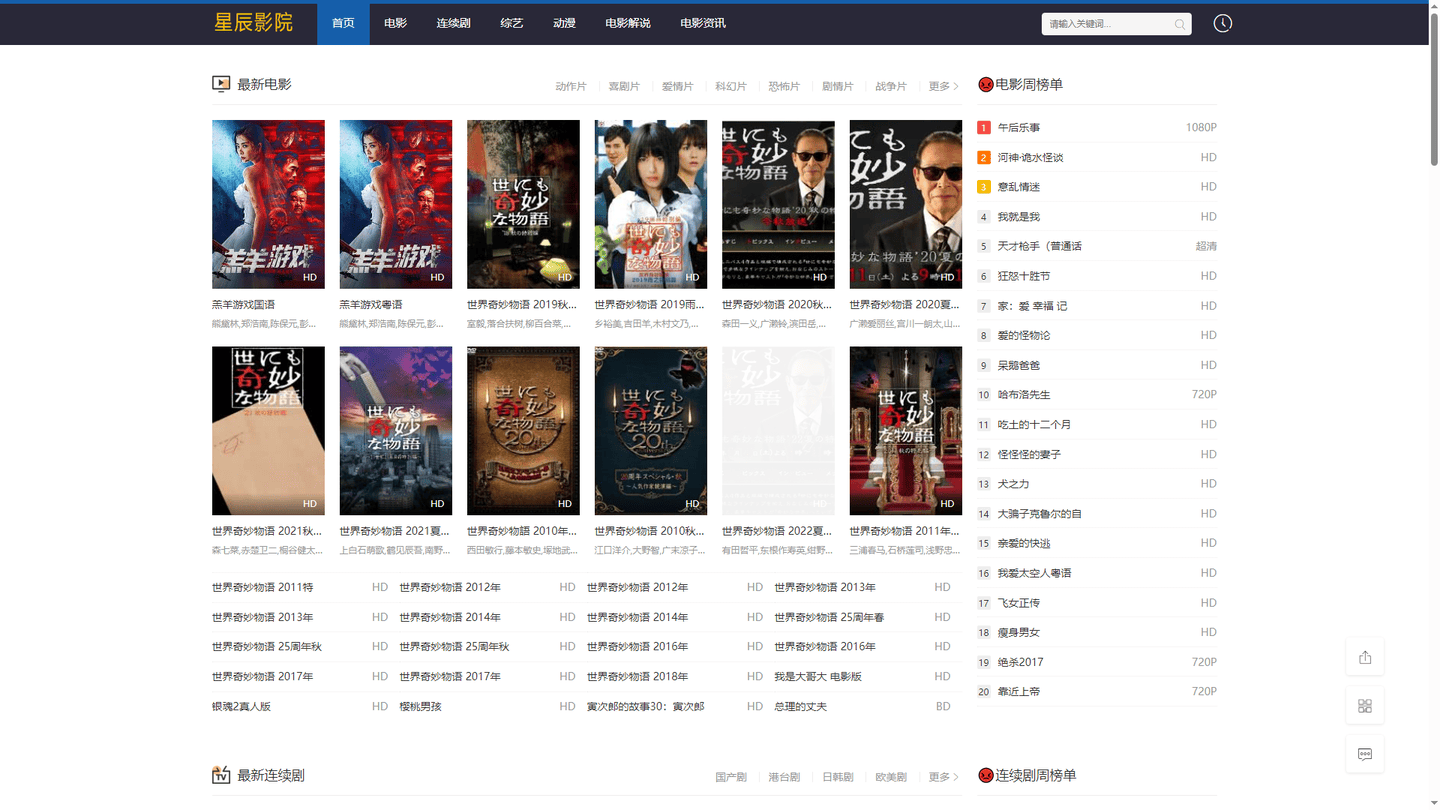Go to the 综艺 navigation item
1440x810 pixels.
pyautogui.click(x=511, y=23)
